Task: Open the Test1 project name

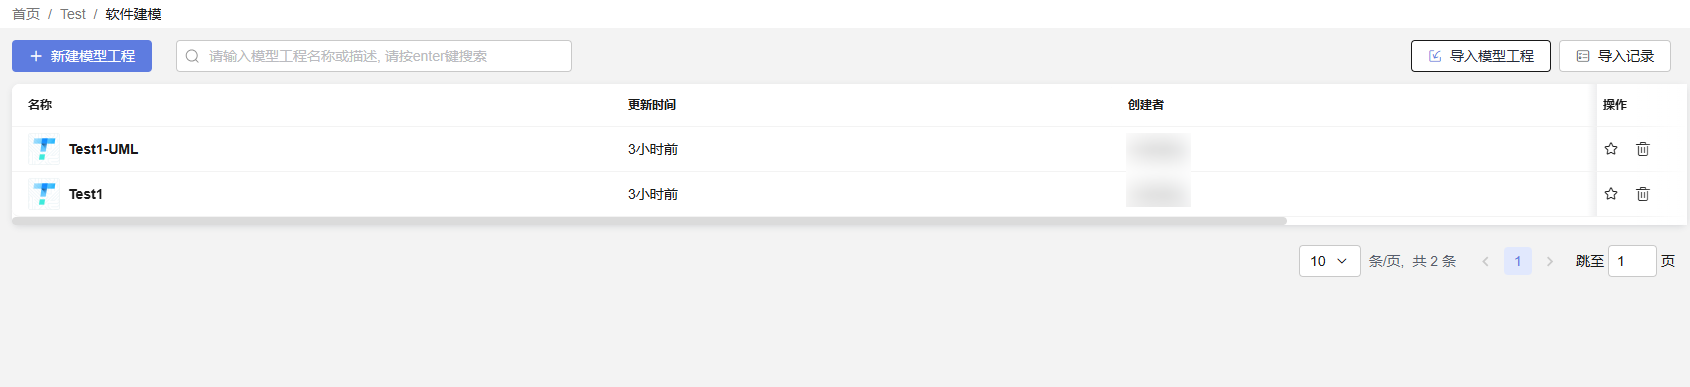Action: (85, 194)
